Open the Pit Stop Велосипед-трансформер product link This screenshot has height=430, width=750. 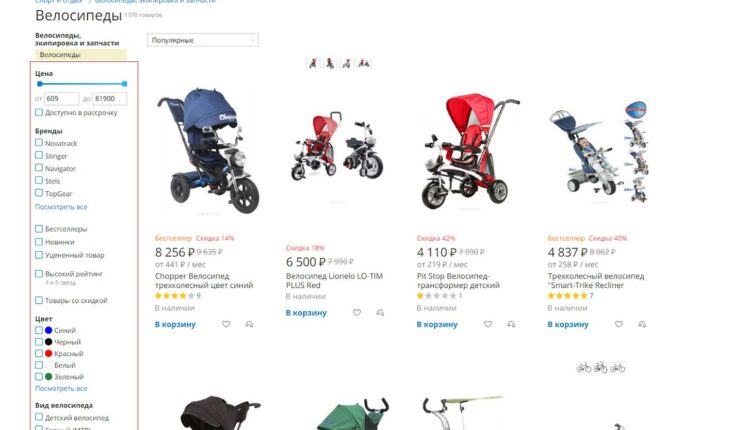click(x=458, y=281)
